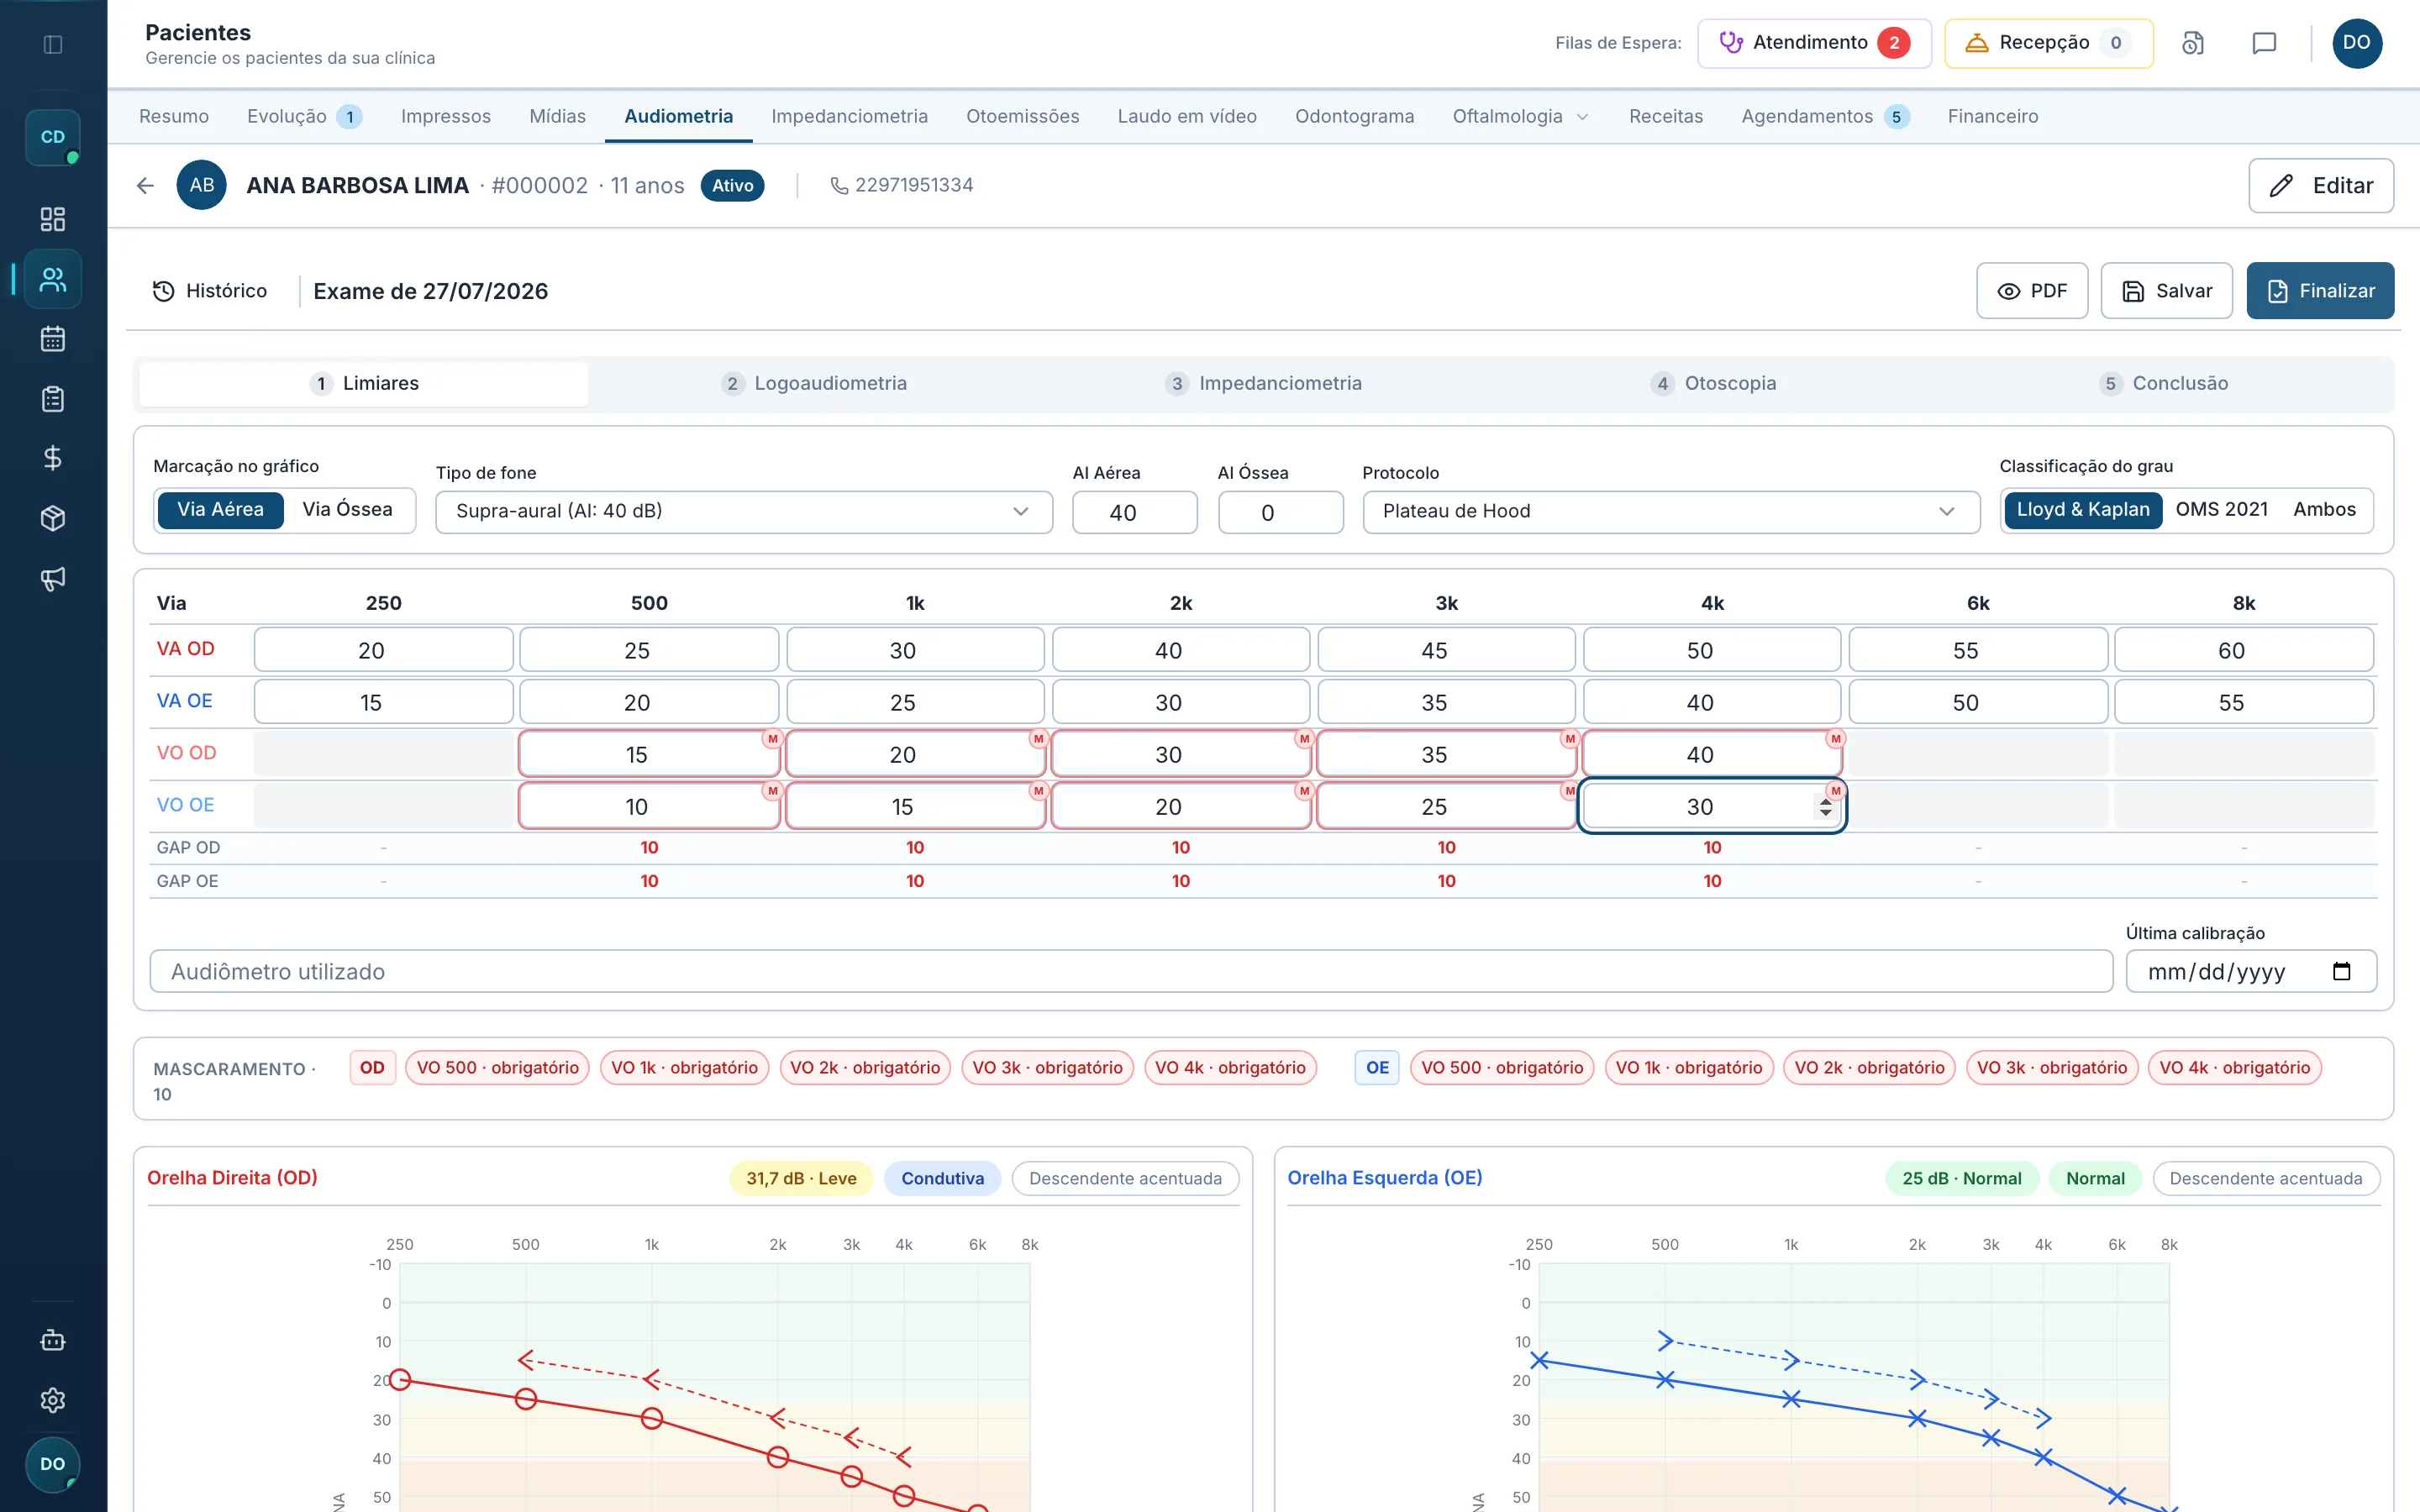Open the chat message icon in header
The height and width of the screenshot is (1512, 2420).
[x=2264, y=43]
